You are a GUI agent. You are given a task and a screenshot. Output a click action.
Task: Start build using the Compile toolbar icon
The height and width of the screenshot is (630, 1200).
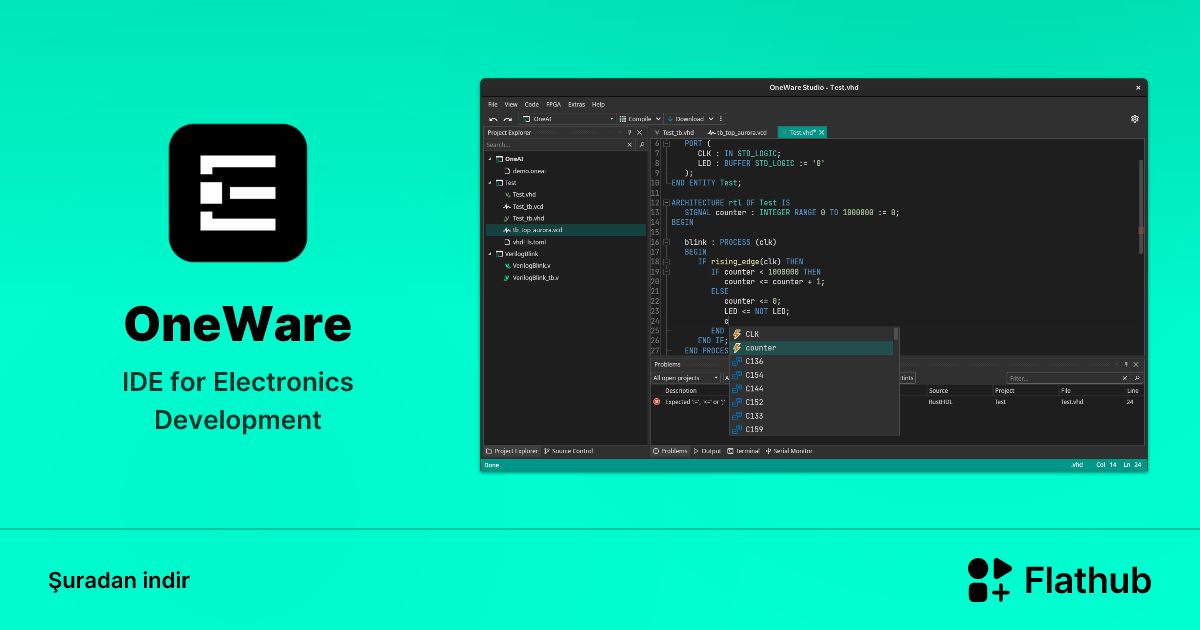tap(623, 119)
